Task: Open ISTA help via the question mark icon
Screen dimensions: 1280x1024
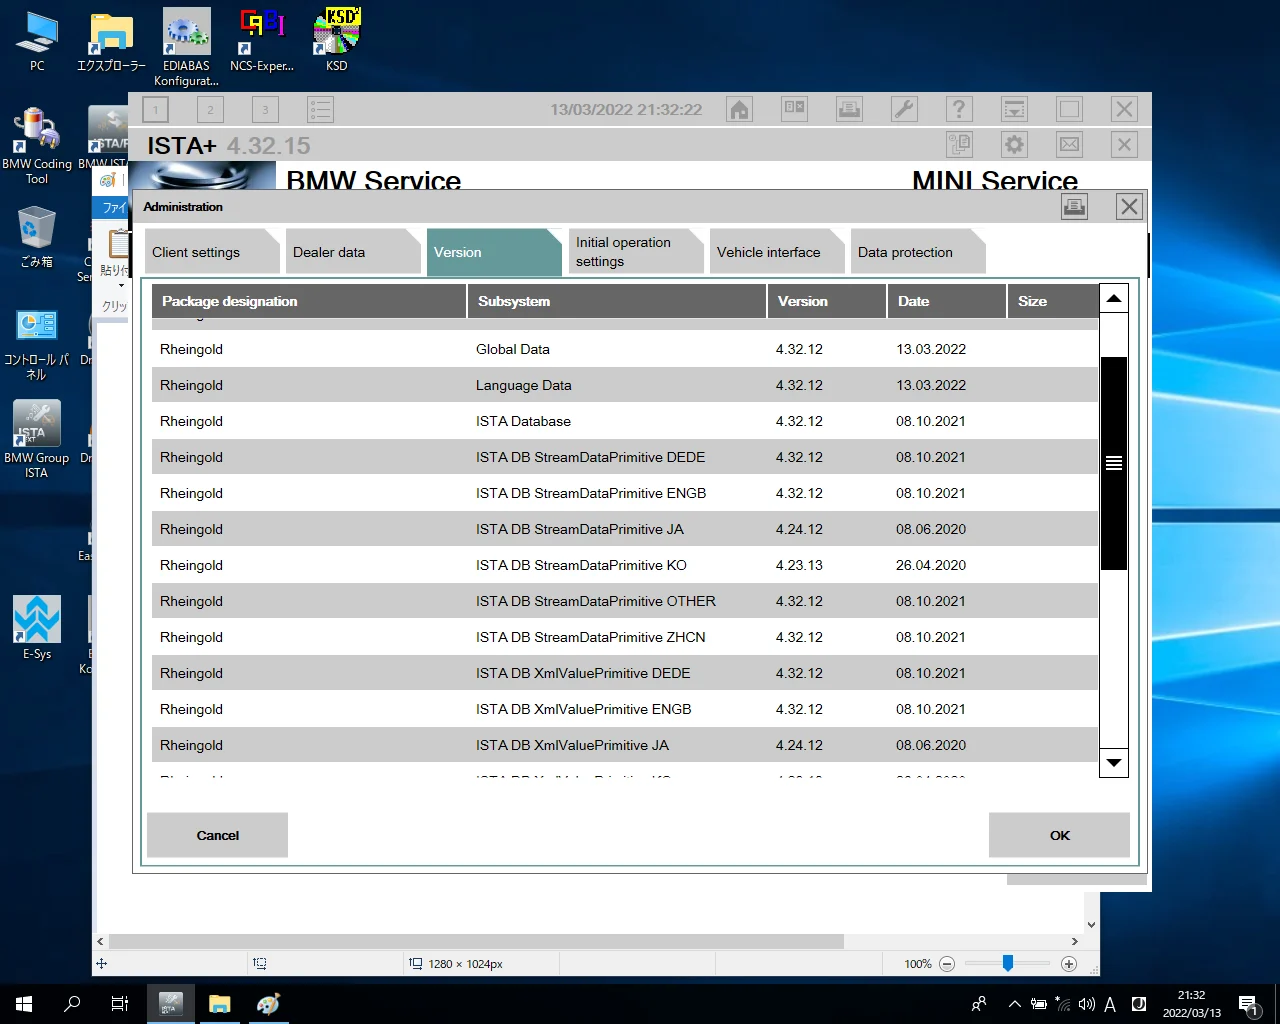Action: (x=959, y=109)
